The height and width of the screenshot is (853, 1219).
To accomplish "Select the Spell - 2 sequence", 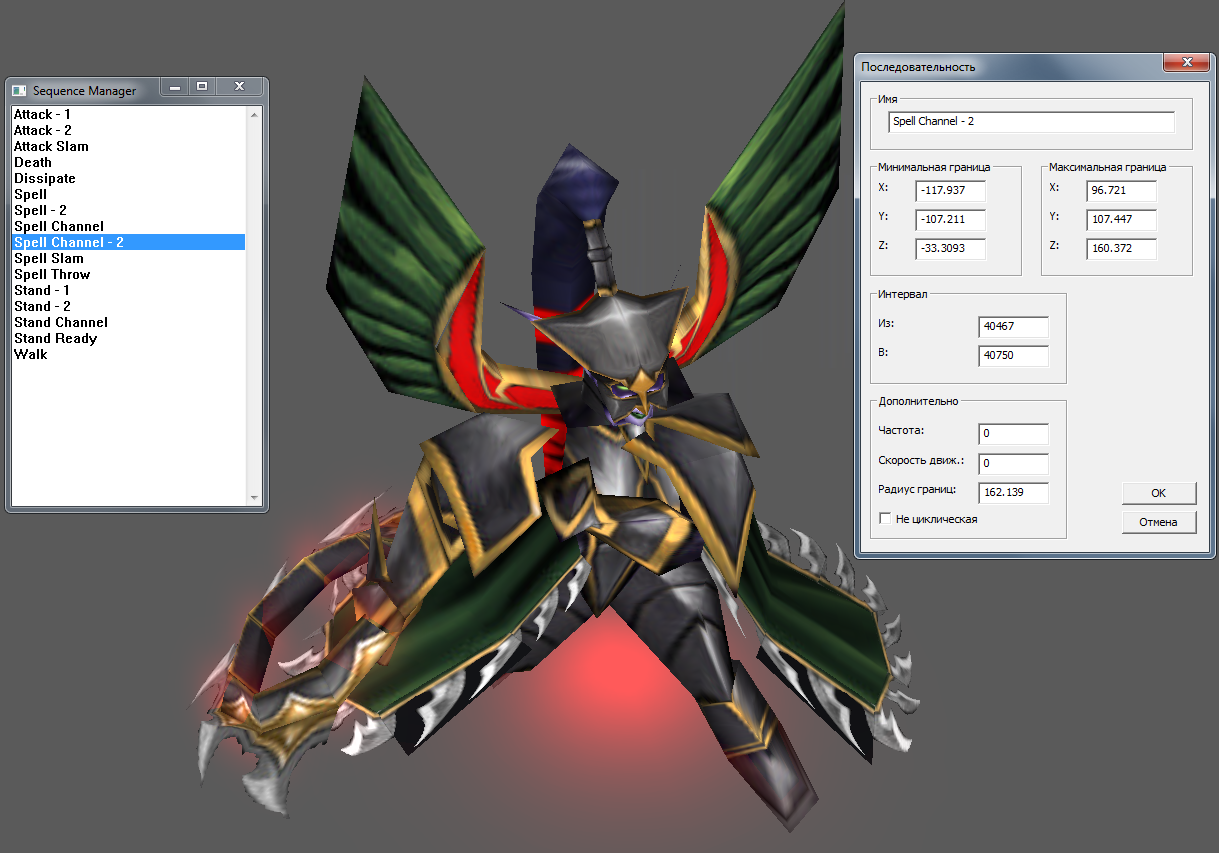I will (x=128, y=210).
